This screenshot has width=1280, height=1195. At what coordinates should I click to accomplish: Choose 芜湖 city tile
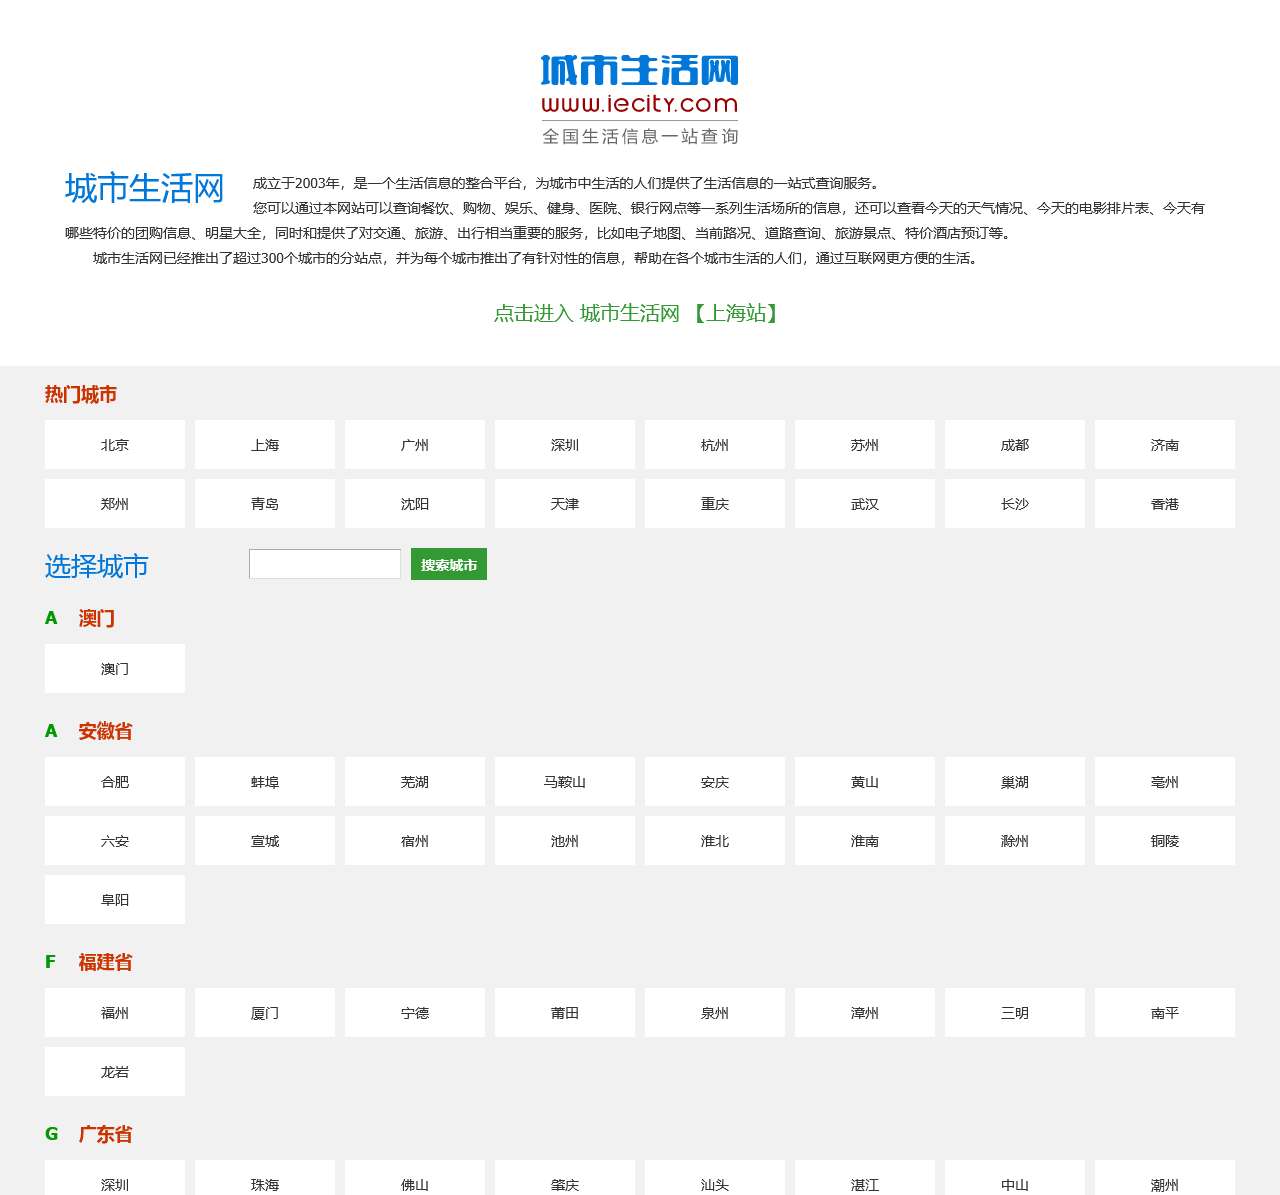(x=415, y=782)
